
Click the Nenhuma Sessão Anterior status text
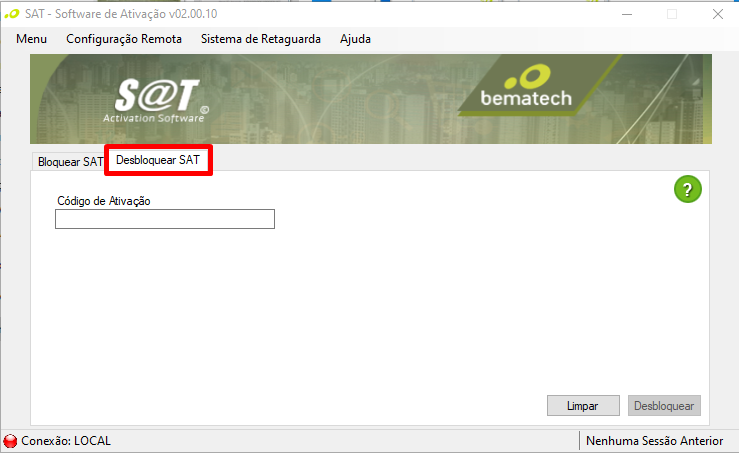pos(654,441)
